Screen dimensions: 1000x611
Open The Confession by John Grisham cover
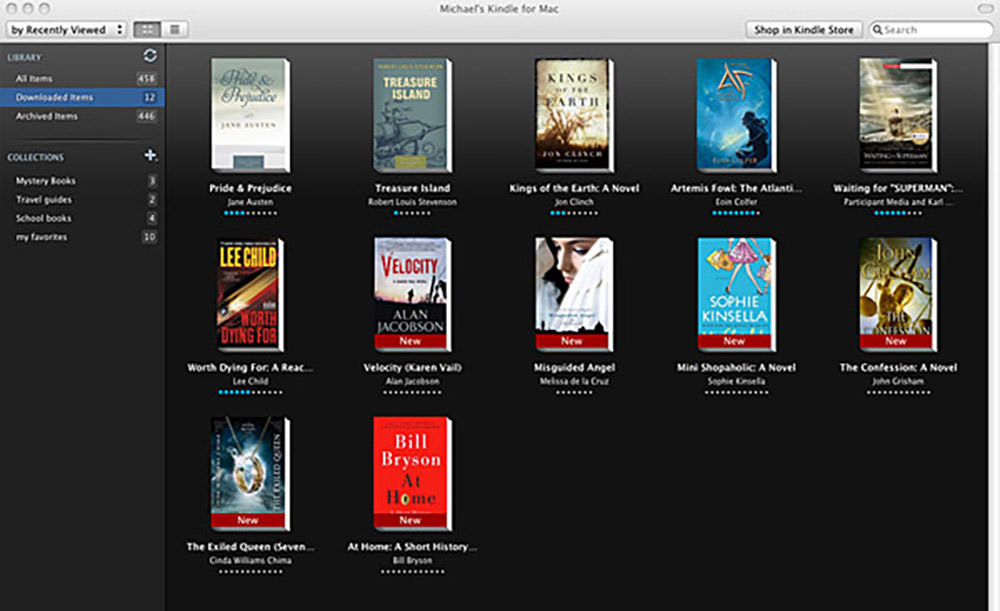pos(898,295)
